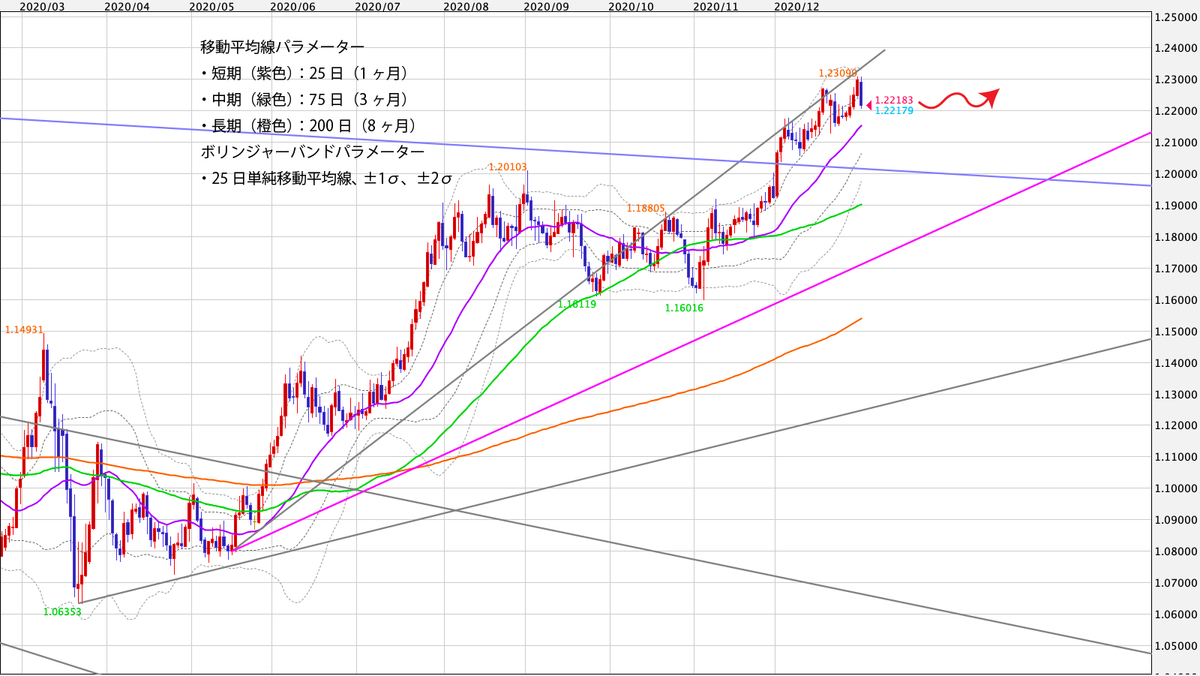Screen dimensions: 1200x676
Task: Click the blue 1.22179 price label
Action: pyautogui.click(x=893, y=111)
